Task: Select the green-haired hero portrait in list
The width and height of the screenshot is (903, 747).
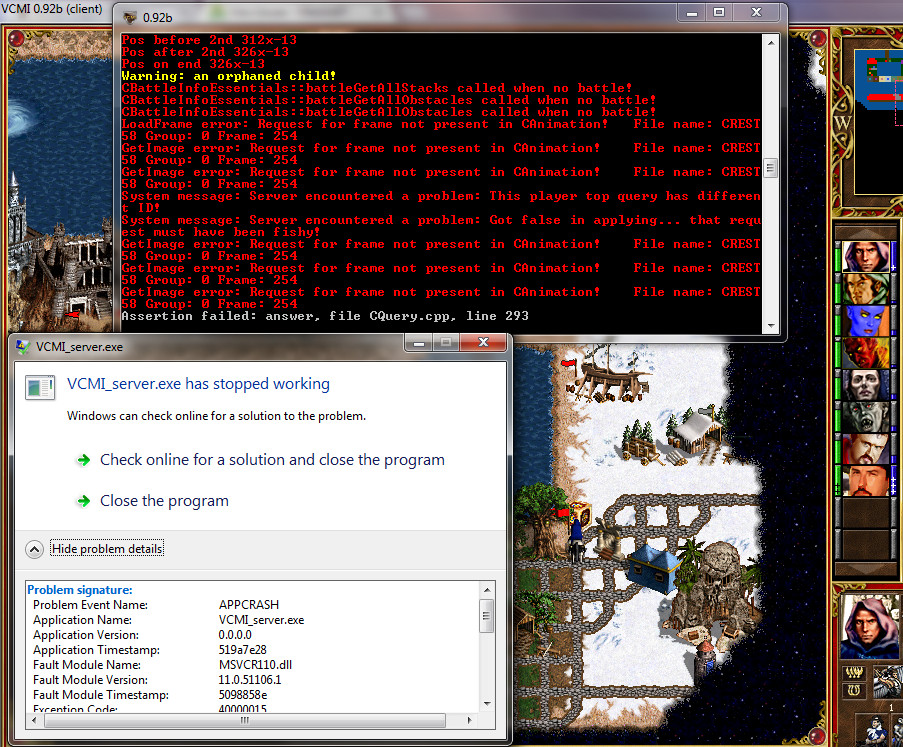Action: click(866, 289)
